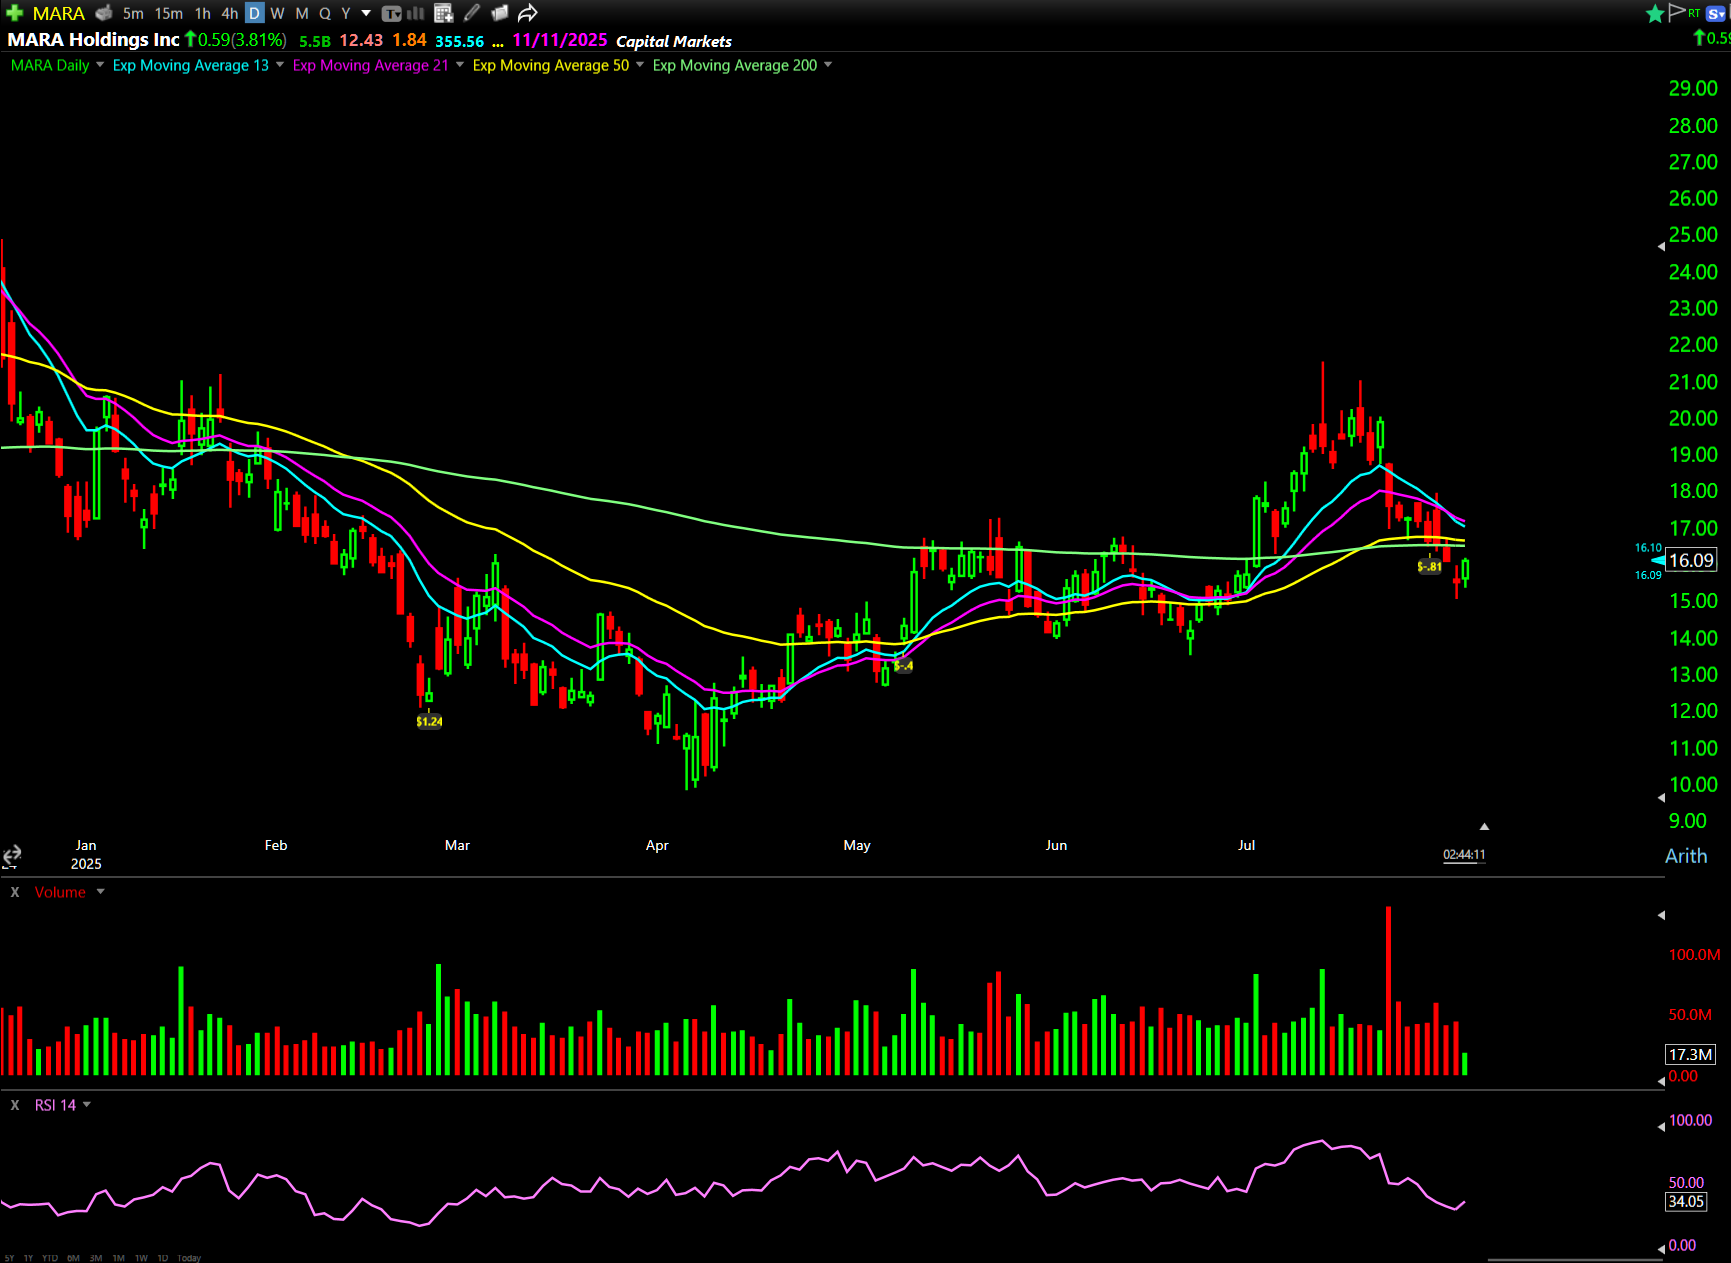The image size is (1731, 1263).
Task: Click the Arith scale toggle
Action: pyautogui.click(x=1686, y=856)
